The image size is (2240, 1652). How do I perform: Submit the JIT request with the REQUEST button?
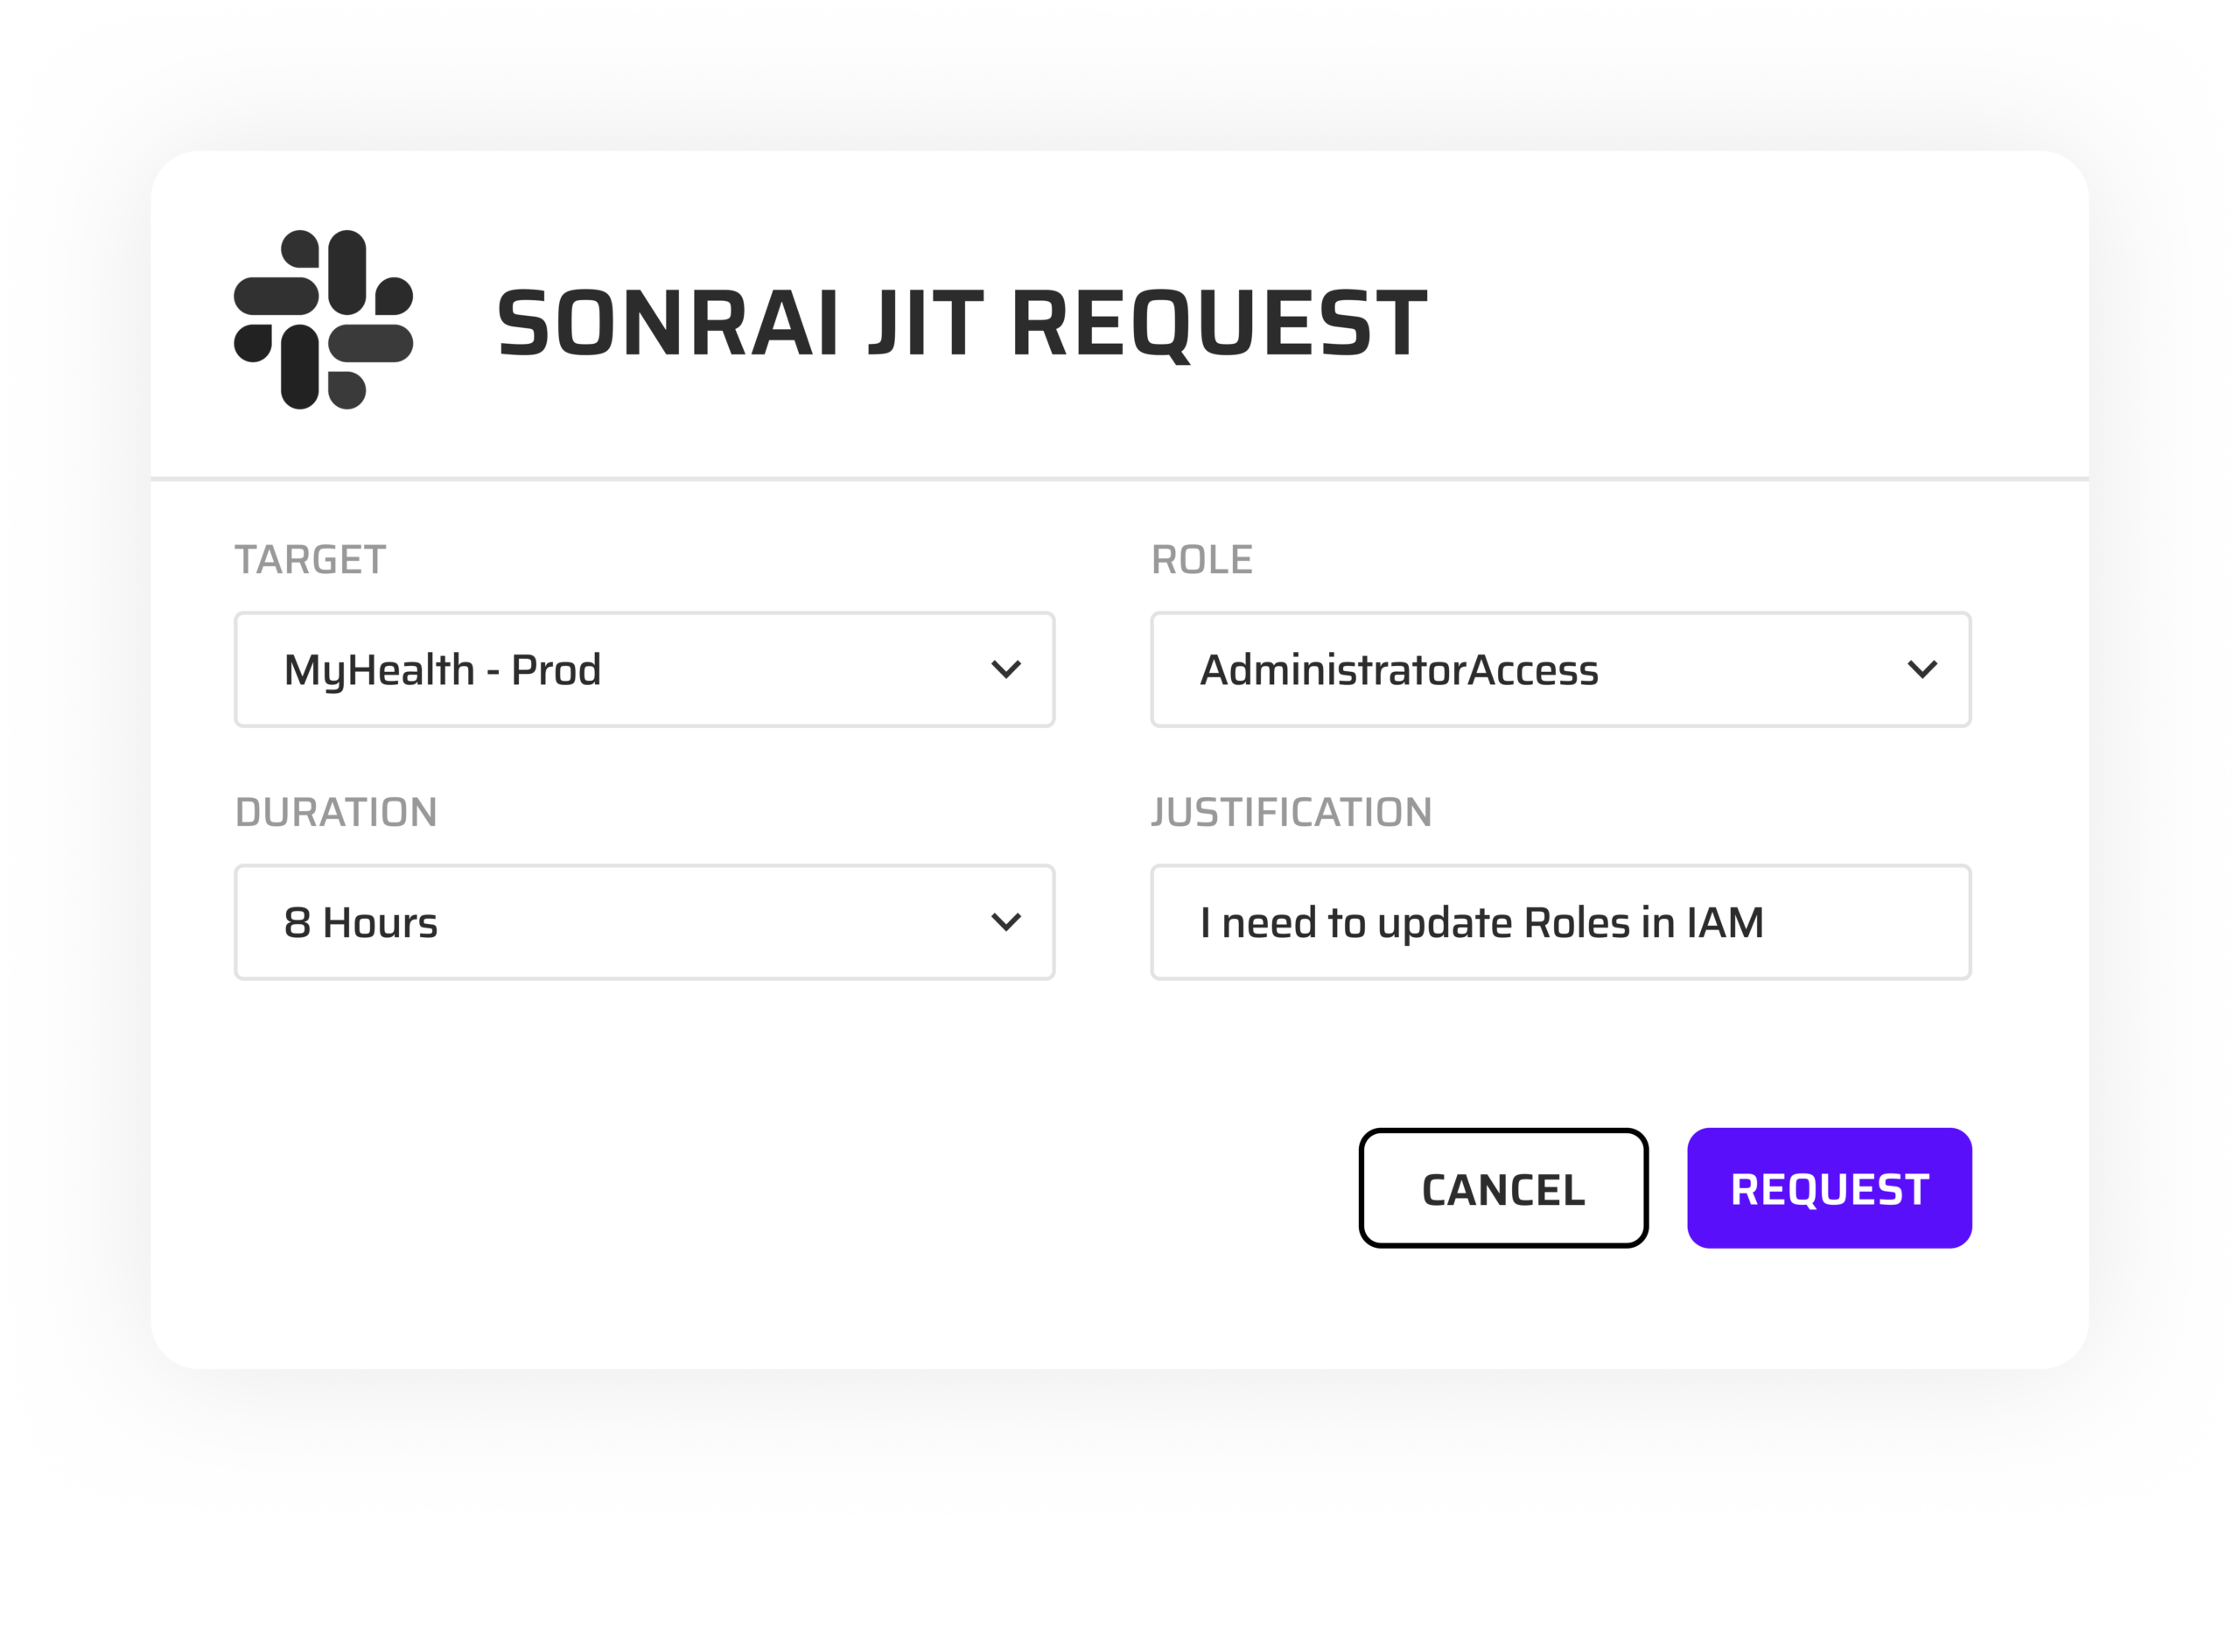coord(1829,1187)
